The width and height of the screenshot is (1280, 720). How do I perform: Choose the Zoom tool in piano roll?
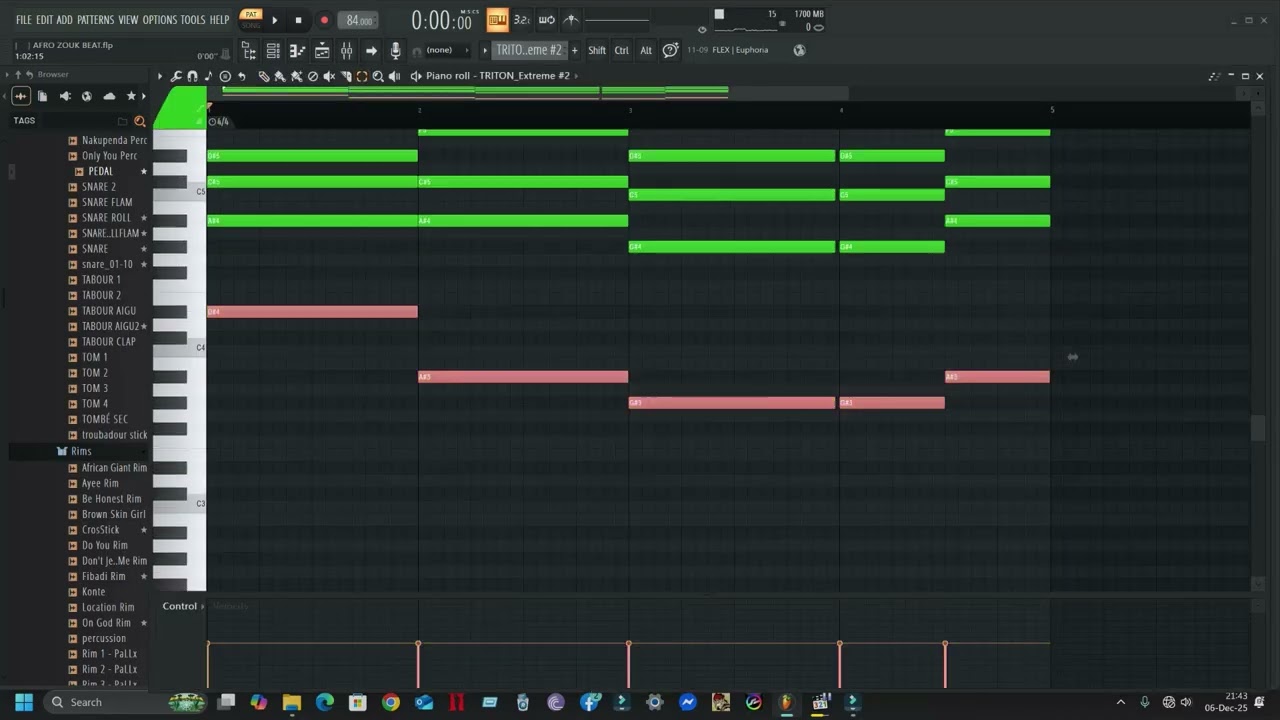click(x=378, y=76)
